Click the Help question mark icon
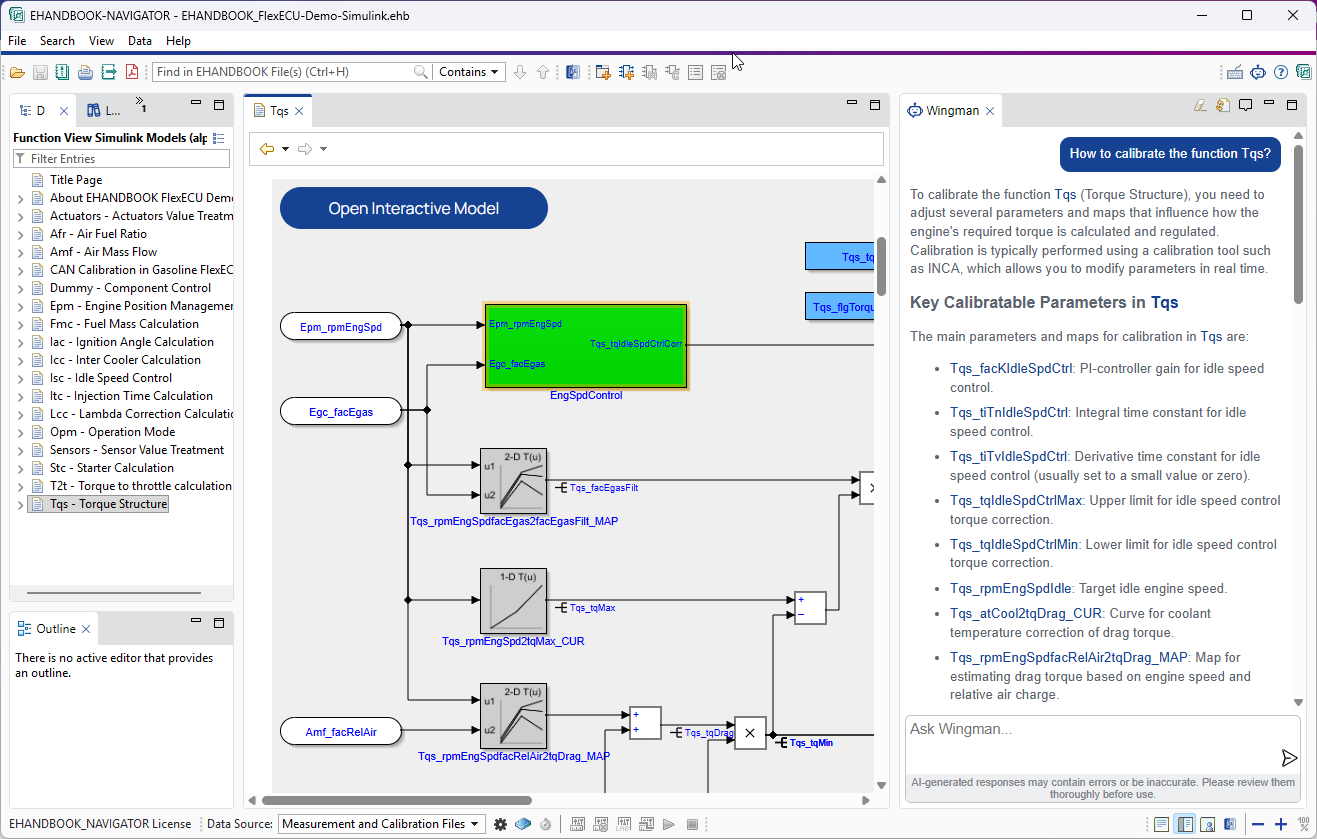 (x=1281, y=73)
